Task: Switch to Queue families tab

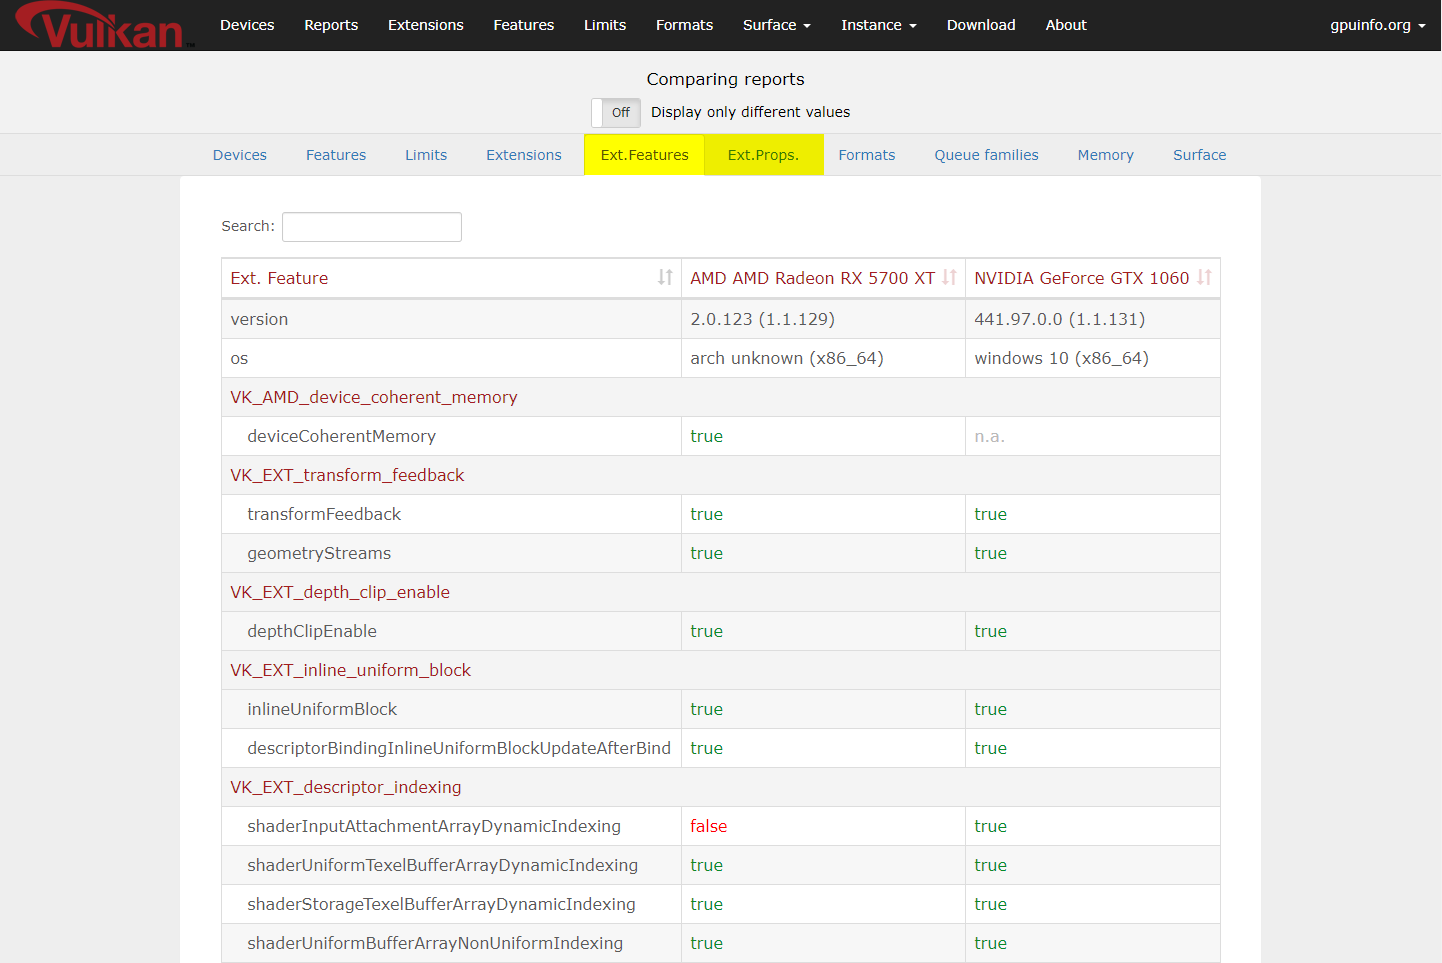Action: tap(986, 155)
